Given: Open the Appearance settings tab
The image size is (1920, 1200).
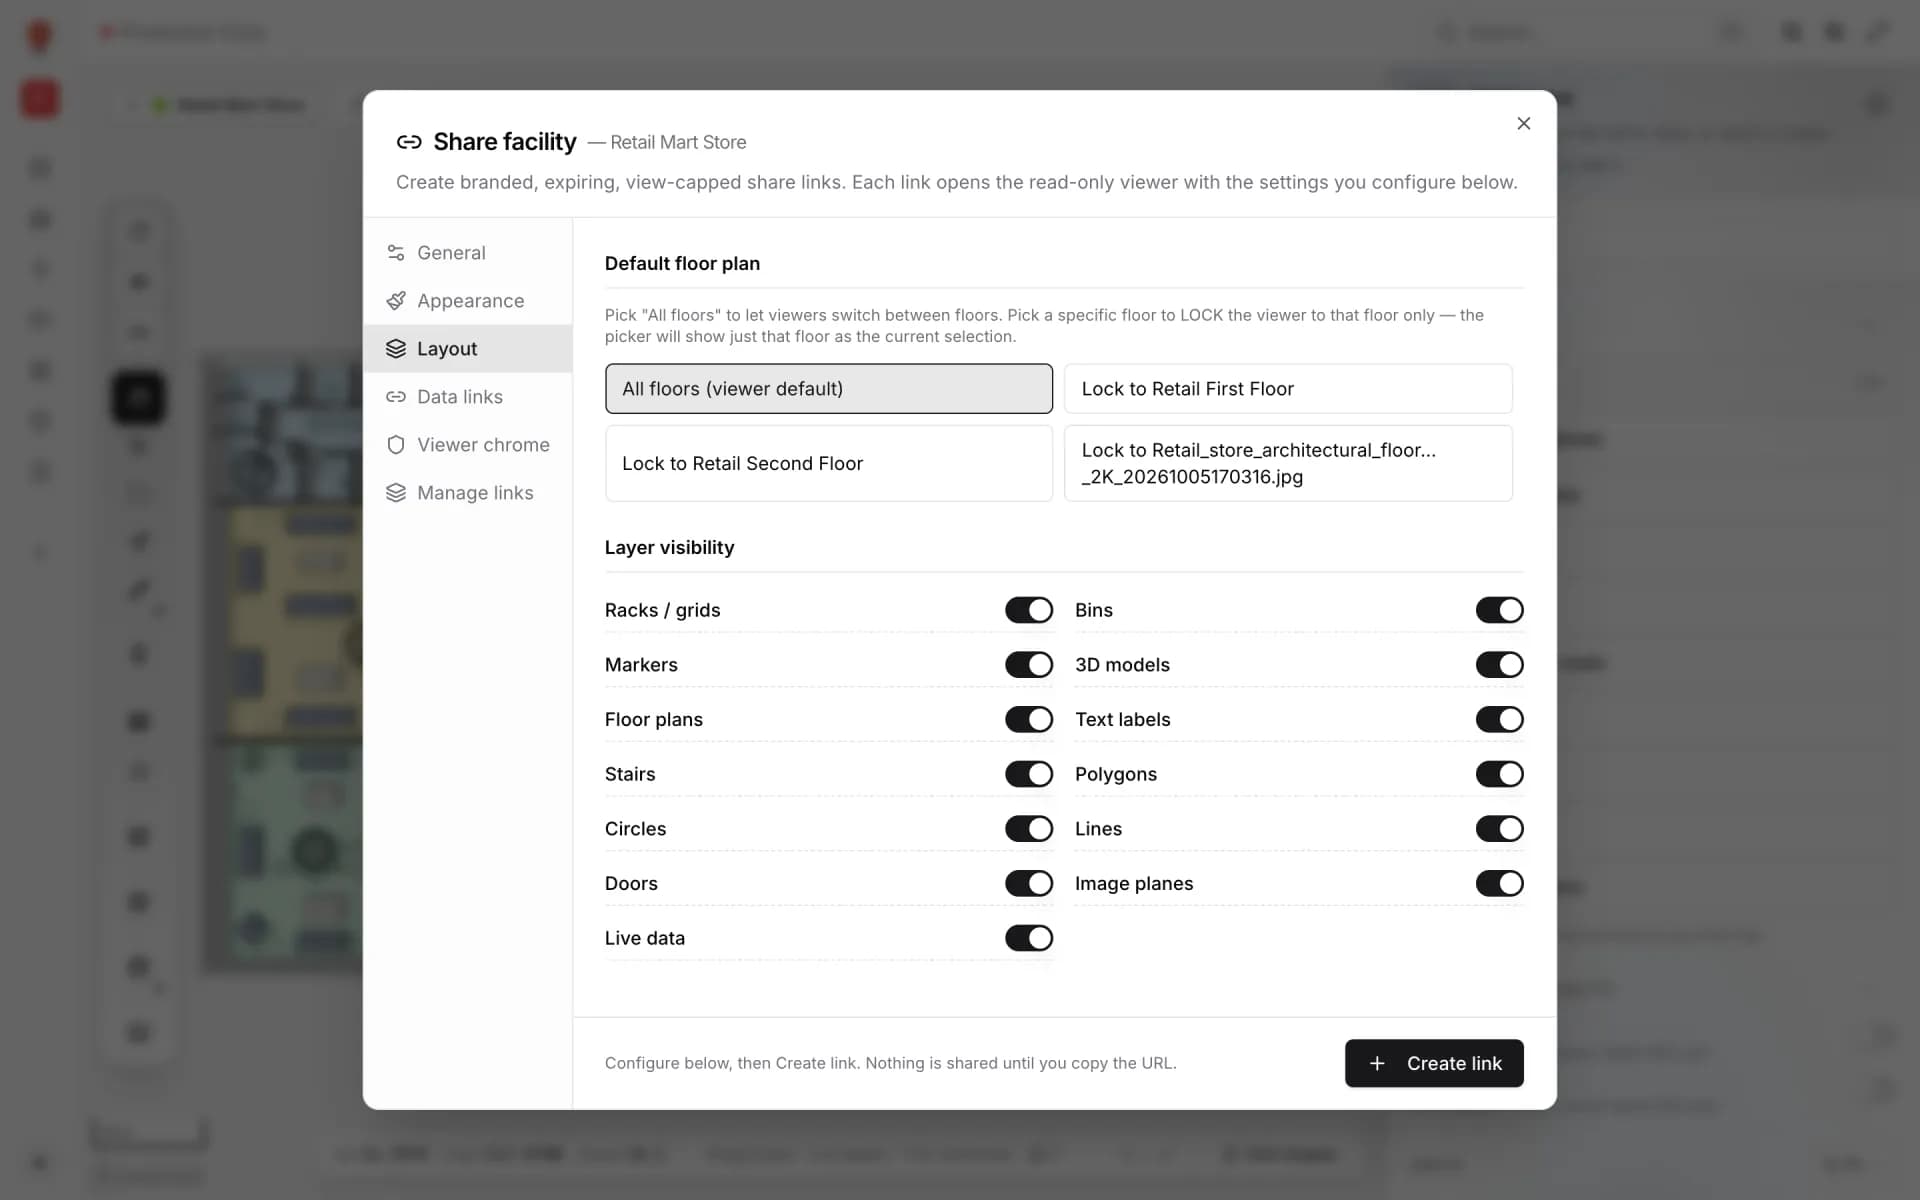Looking at the screenshot, I should point(467,301).
